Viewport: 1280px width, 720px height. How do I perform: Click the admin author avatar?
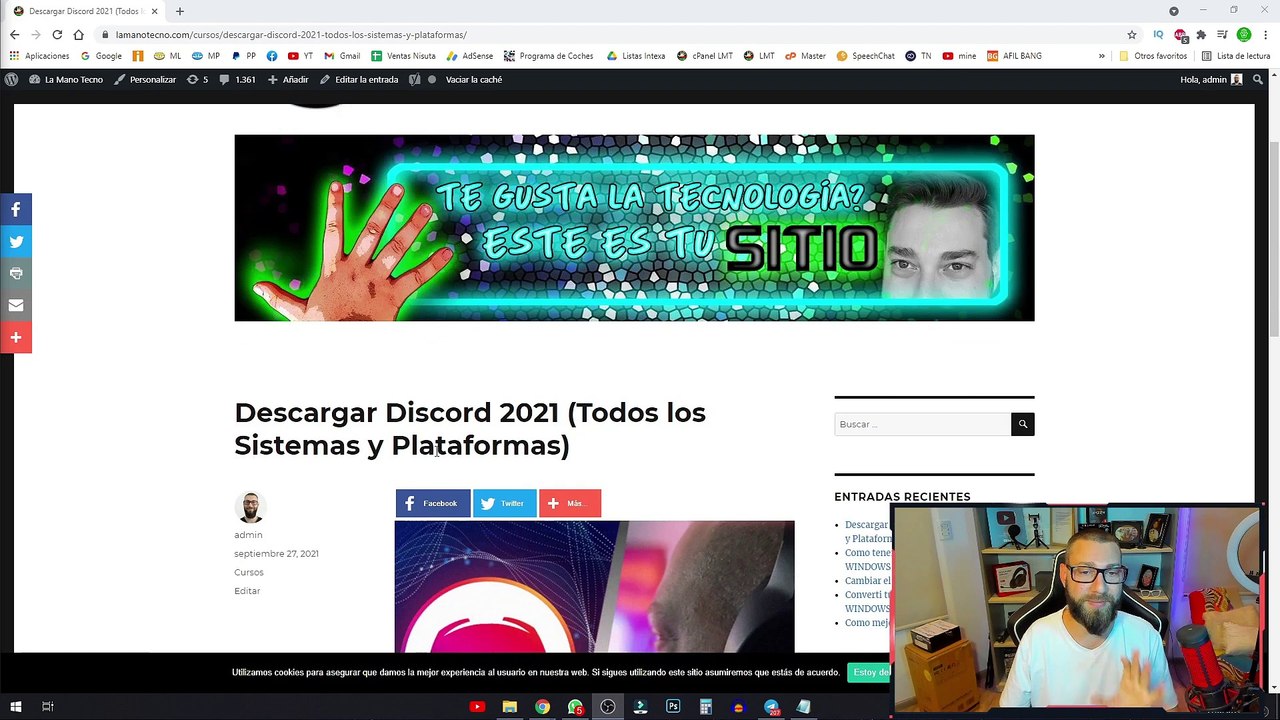click(x=250, y=507)
